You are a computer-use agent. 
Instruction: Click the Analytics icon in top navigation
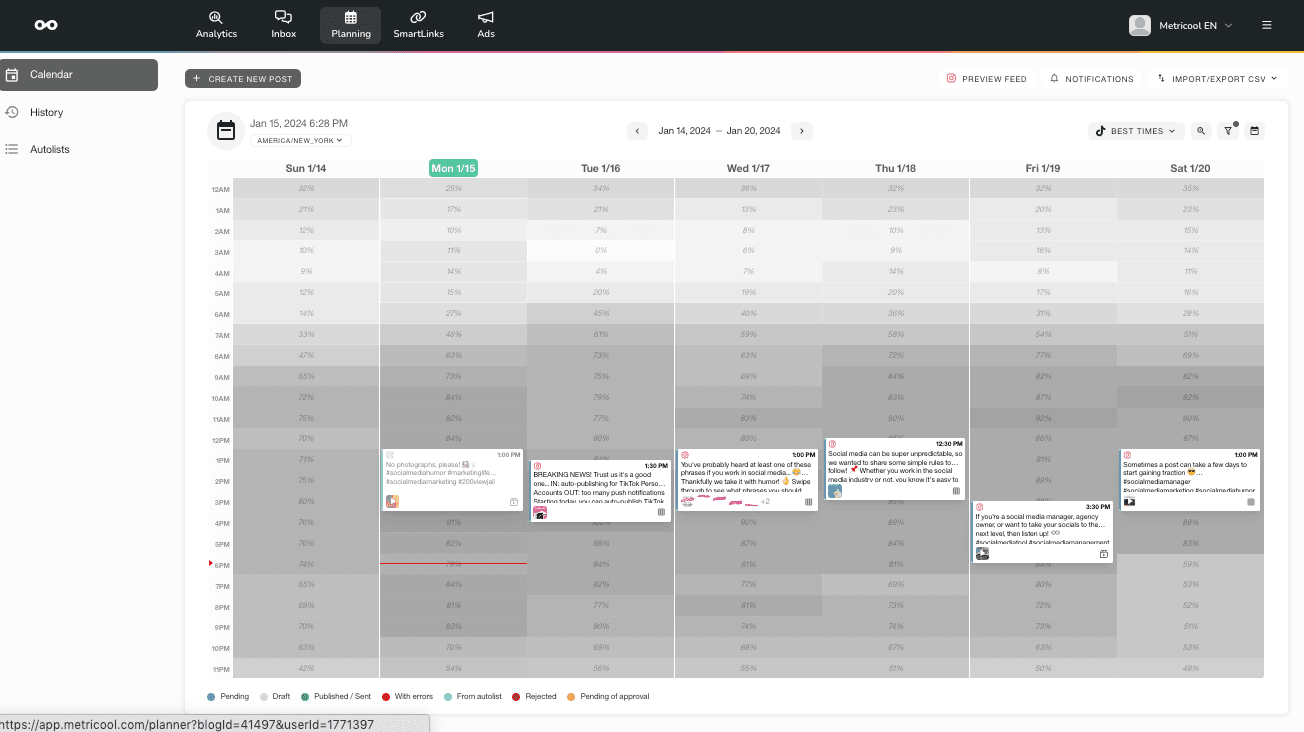(x=216, y=24)
